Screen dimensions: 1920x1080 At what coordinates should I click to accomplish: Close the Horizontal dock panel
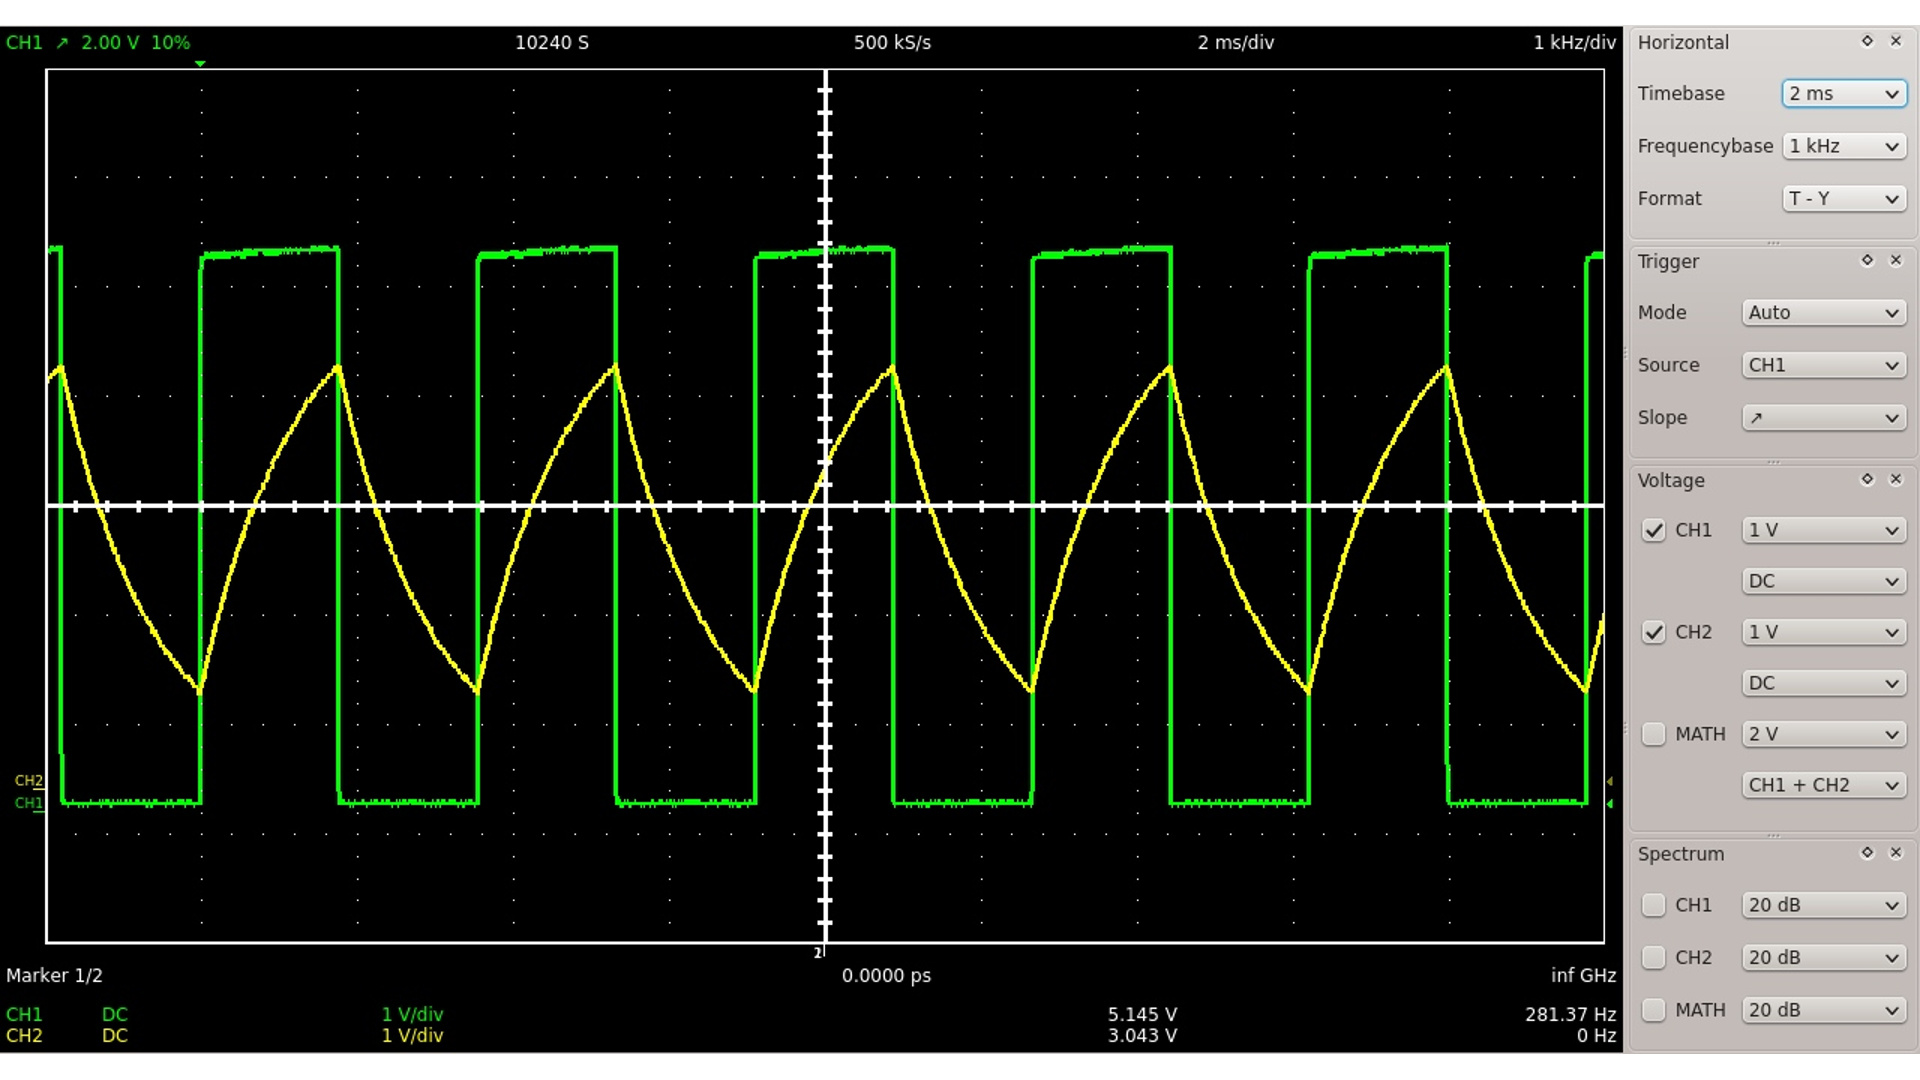pyautogui.click(x=1896, y=41)
